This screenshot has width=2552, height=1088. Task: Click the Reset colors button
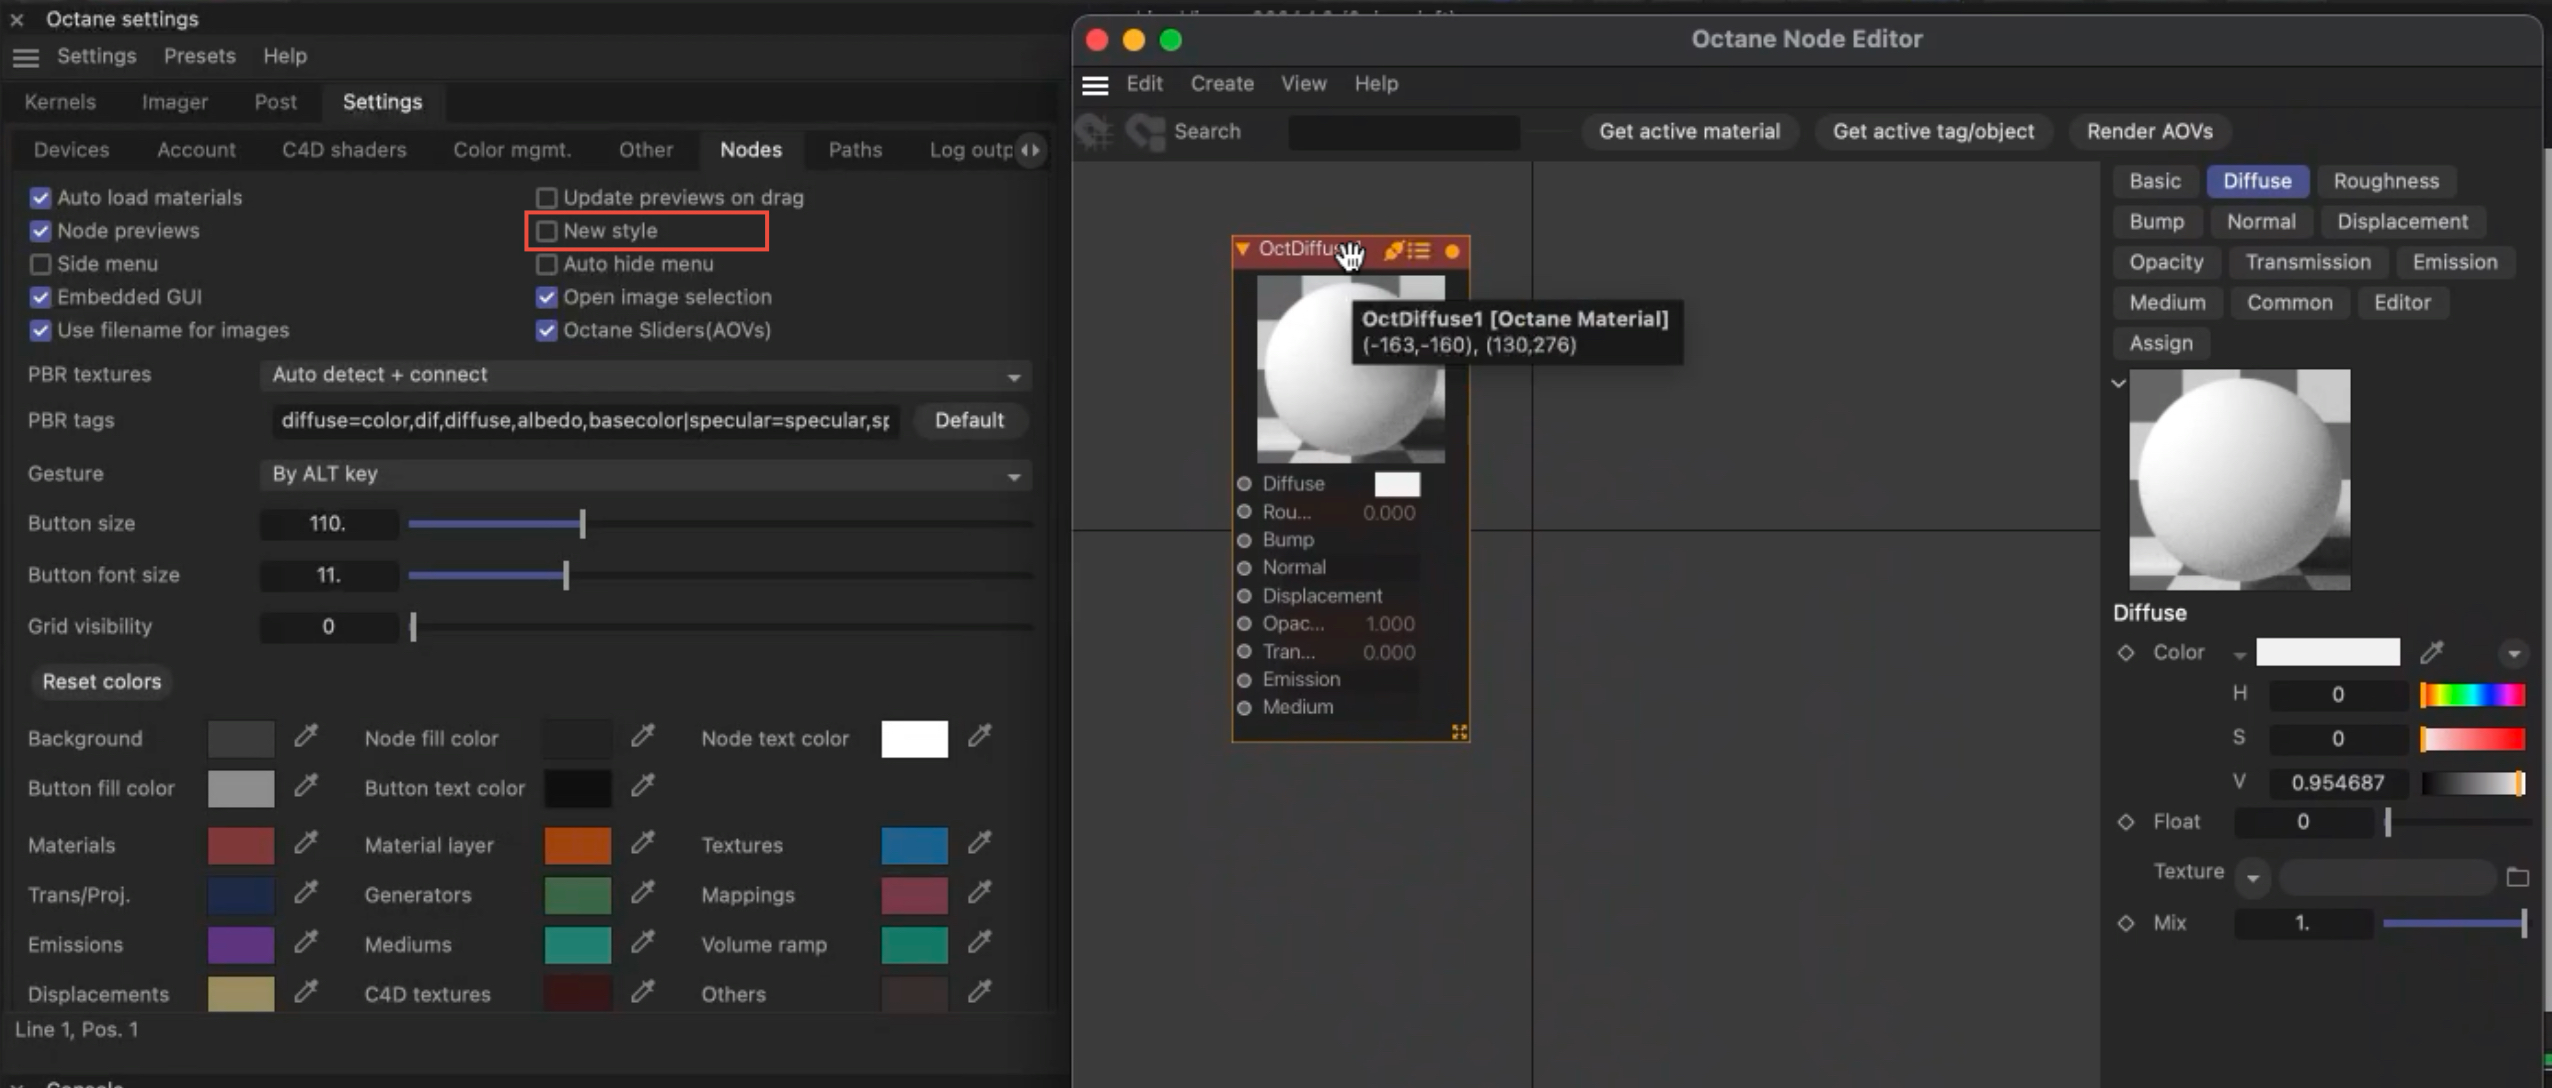tap(102, 681)
